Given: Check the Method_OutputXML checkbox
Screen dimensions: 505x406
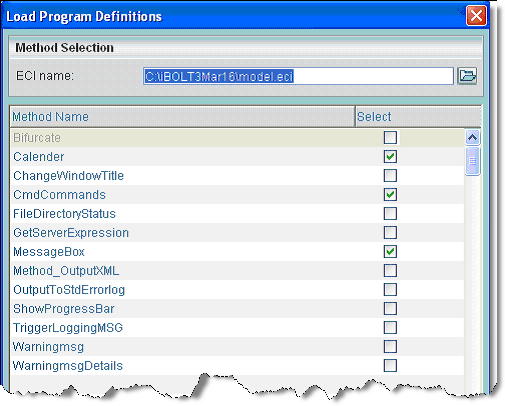Looking at the screenshot, I should pos(390,271).
